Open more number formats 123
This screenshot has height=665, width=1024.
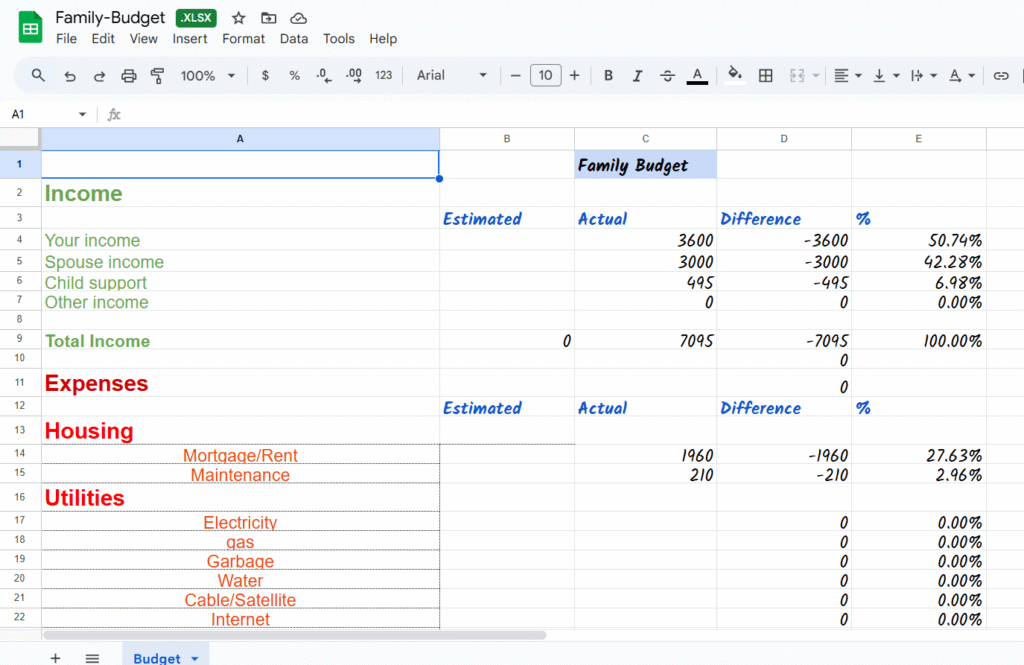coord(383,76)
